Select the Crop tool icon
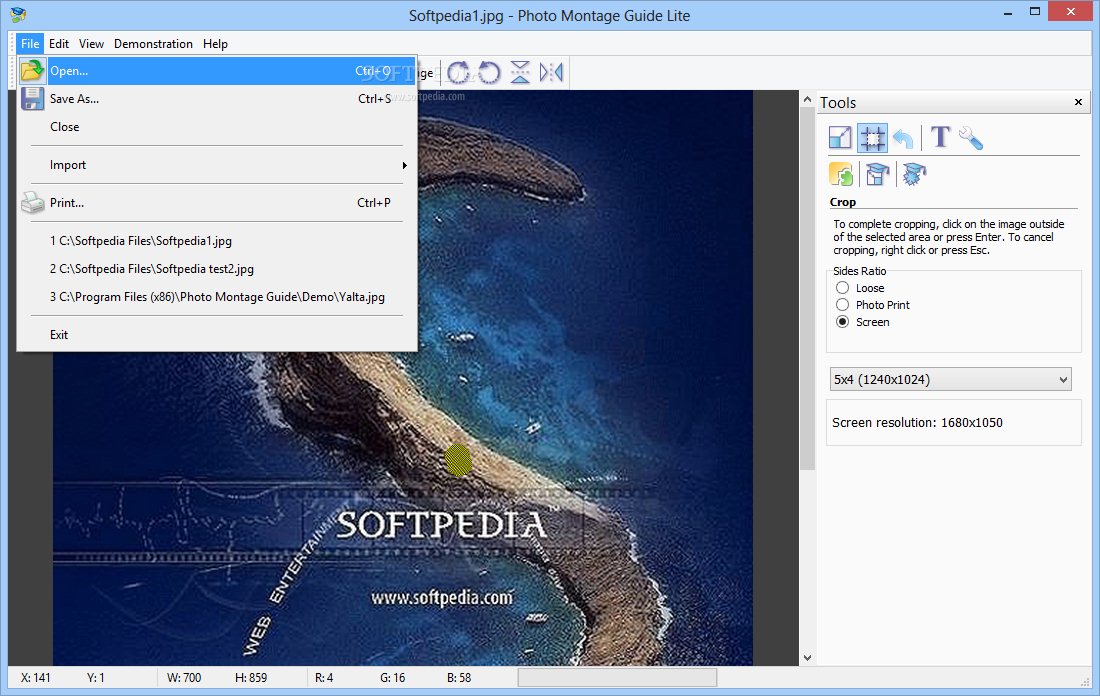This screenshot has width=1100, height=696. [872, 138]
